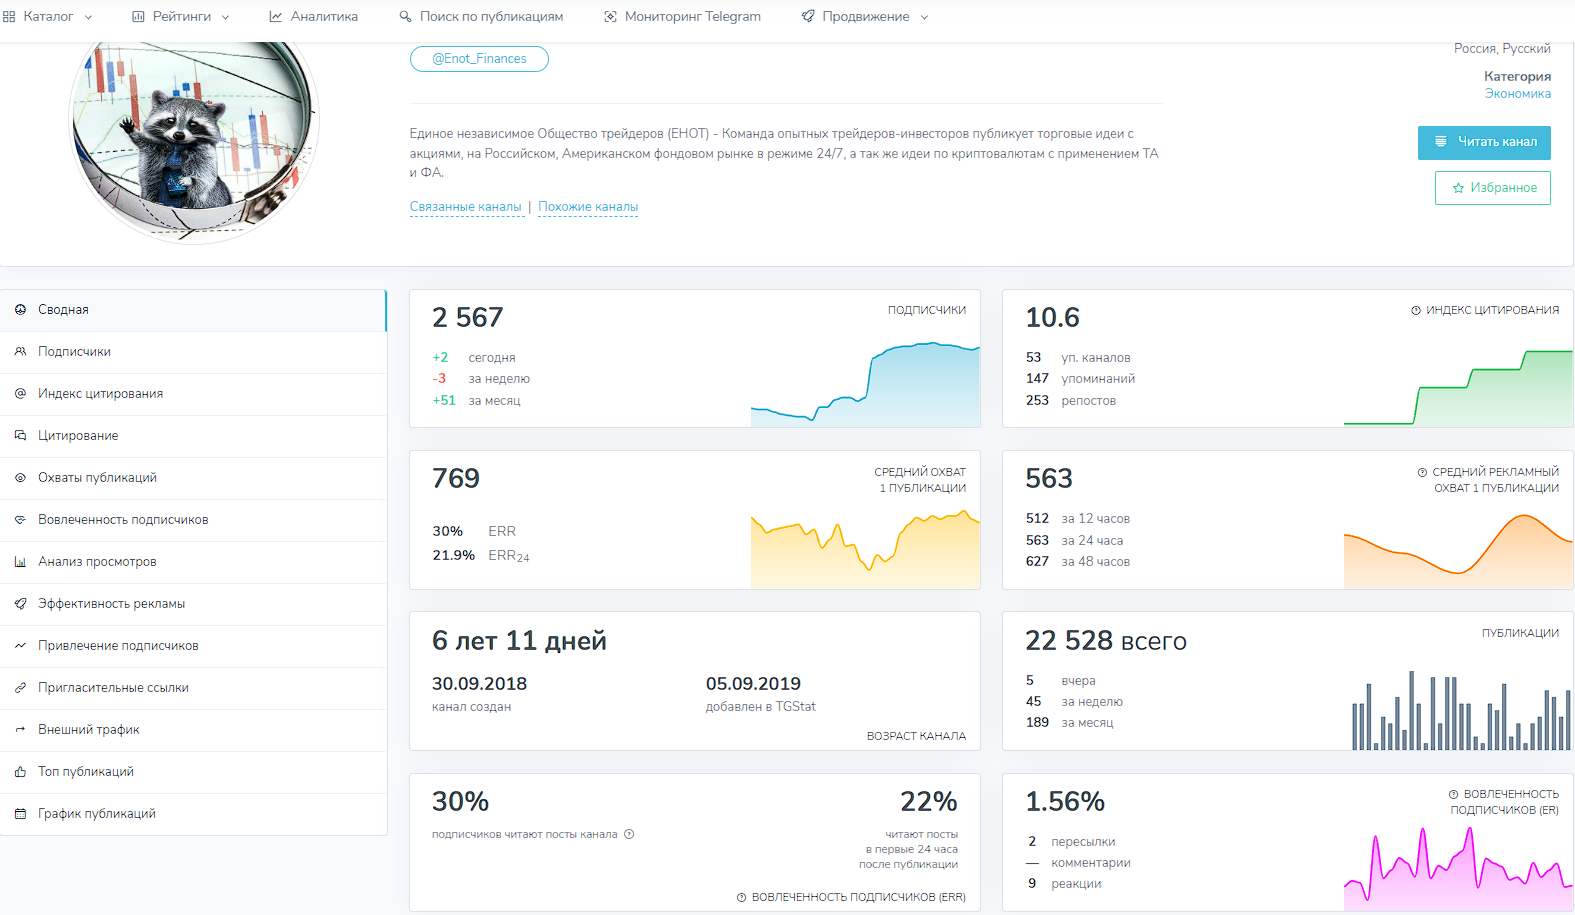Open the Рейтинги dropdown in navigation

pyautogui.click(x=181, y=17)
